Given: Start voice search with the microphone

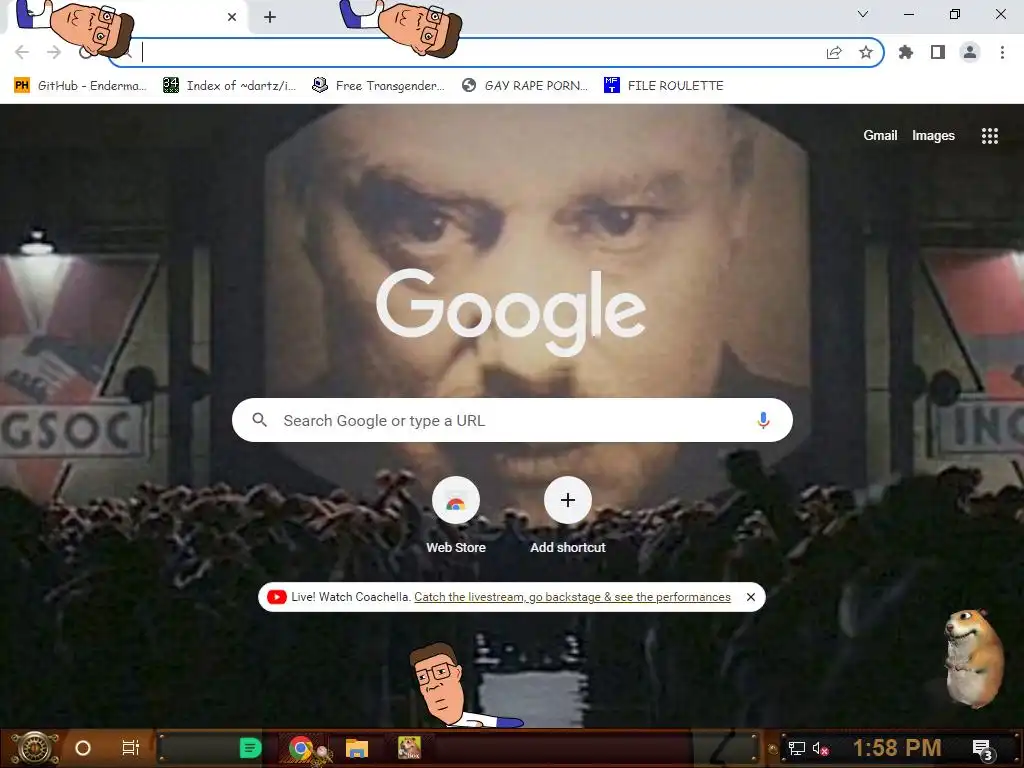Looking at the screenshot, I should [763, 420].
